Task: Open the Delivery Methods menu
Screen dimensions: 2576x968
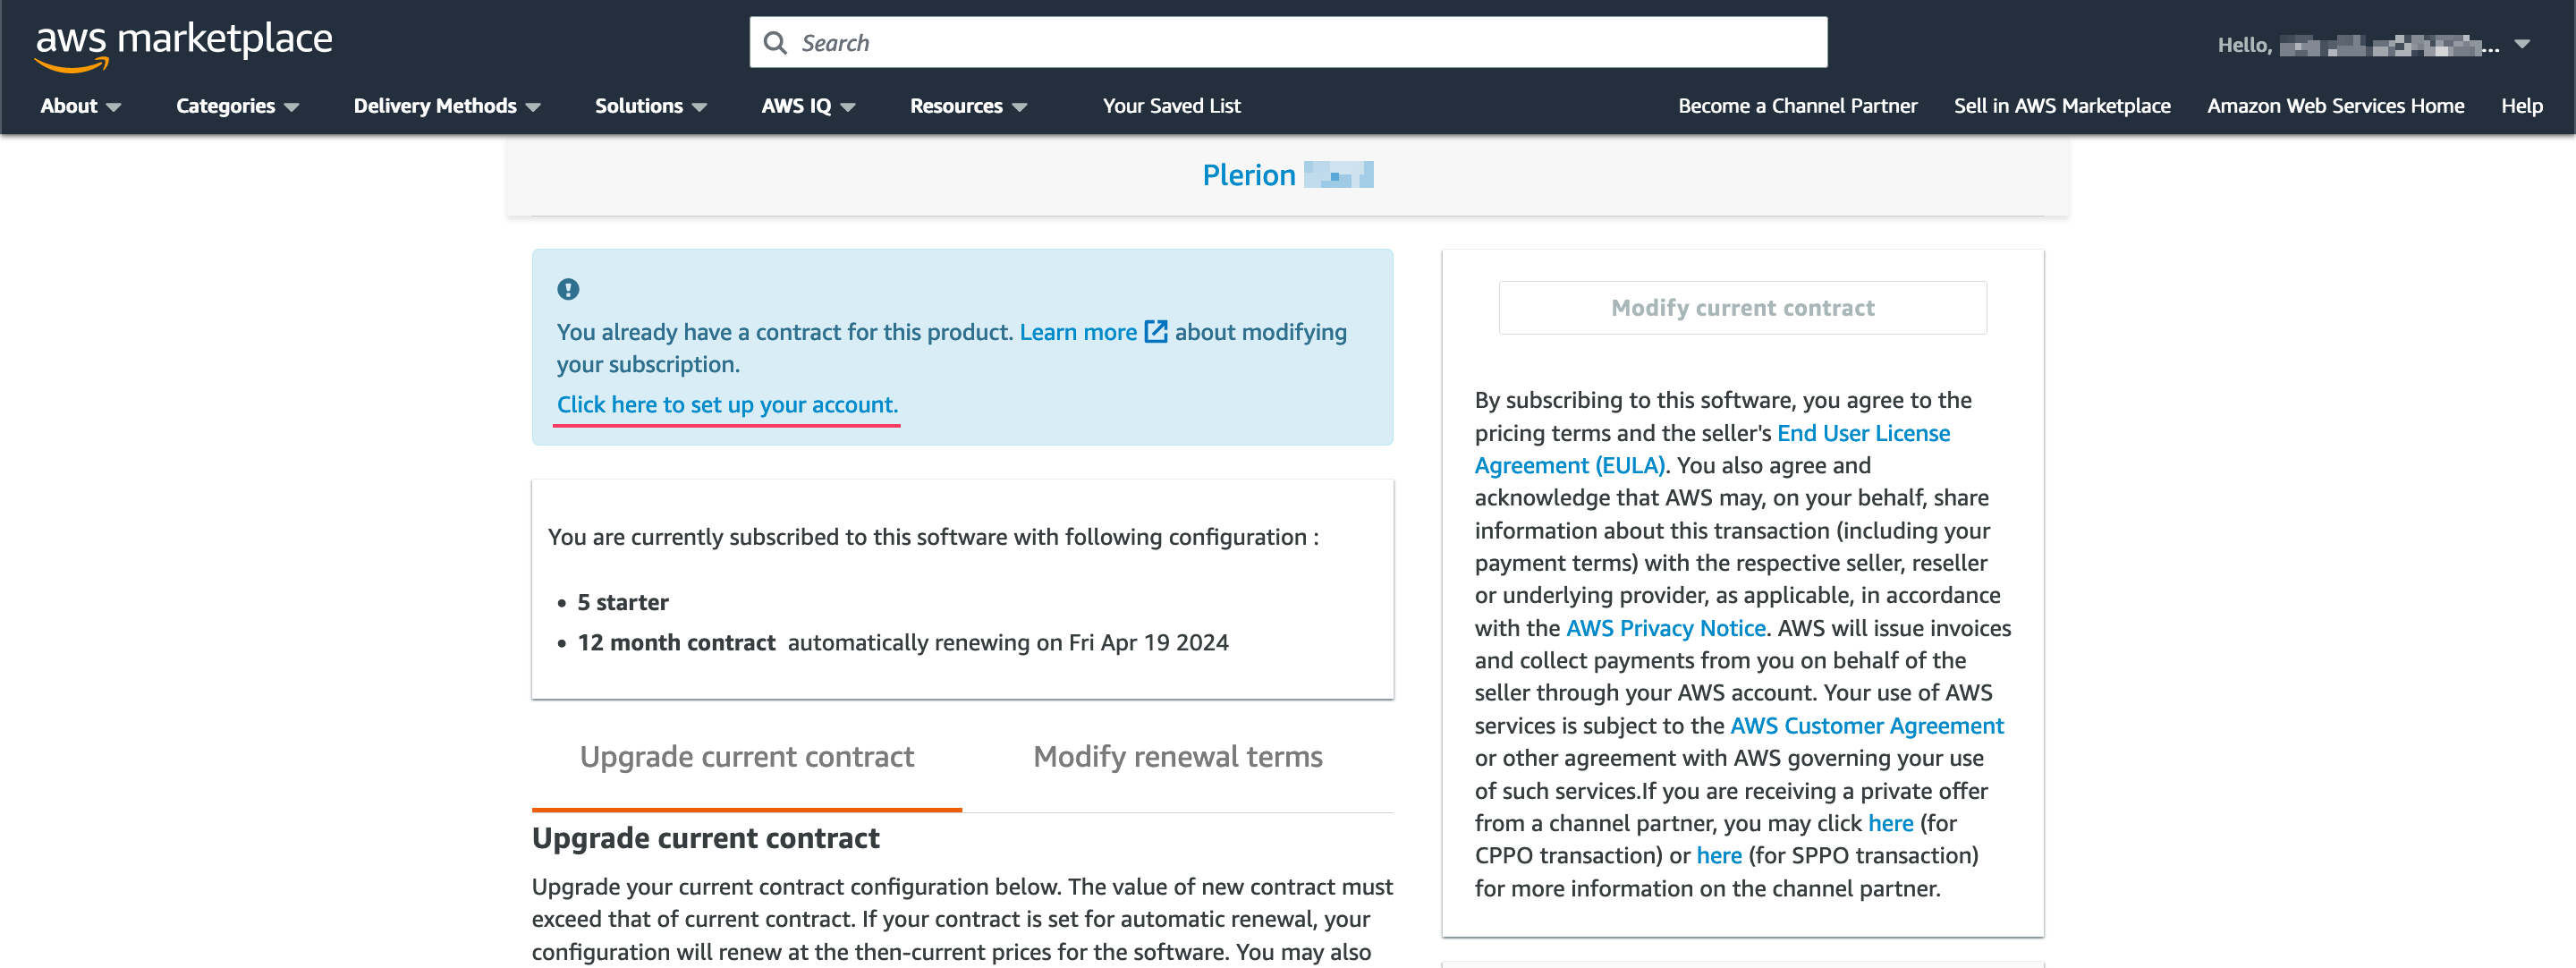Action: click(x=446, y=106)
